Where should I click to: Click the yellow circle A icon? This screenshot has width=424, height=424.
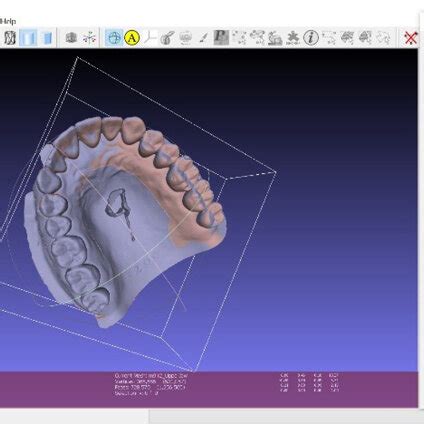[x=132, y=38]
